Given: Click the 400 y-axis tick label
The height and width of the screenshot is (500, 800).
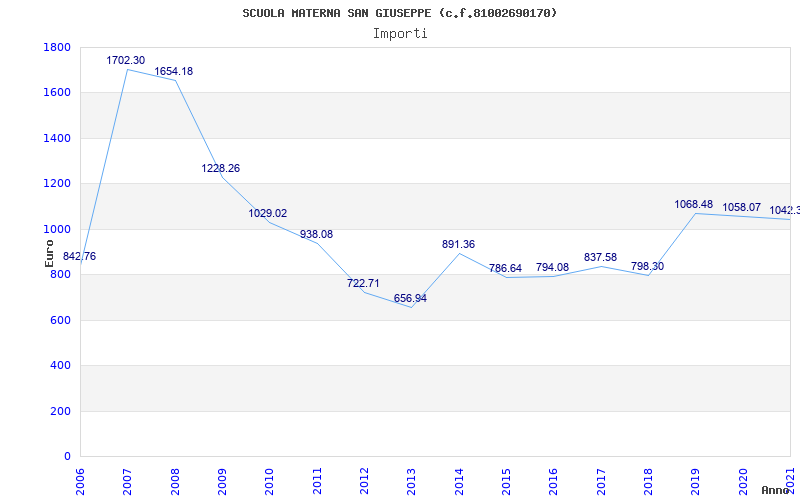Looking at the screenshot, I should click(x=61, y=366).
